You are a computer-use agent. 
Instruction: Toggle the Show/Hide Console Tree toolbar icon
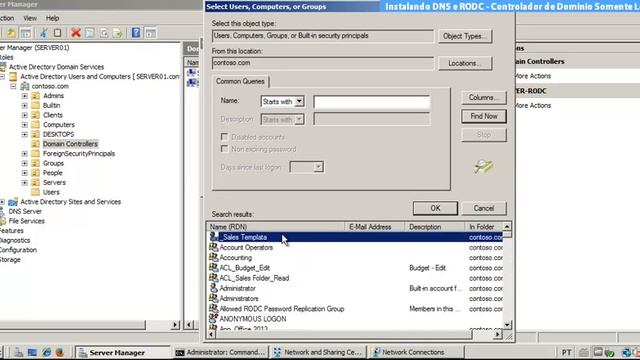[x=26, y=33]
